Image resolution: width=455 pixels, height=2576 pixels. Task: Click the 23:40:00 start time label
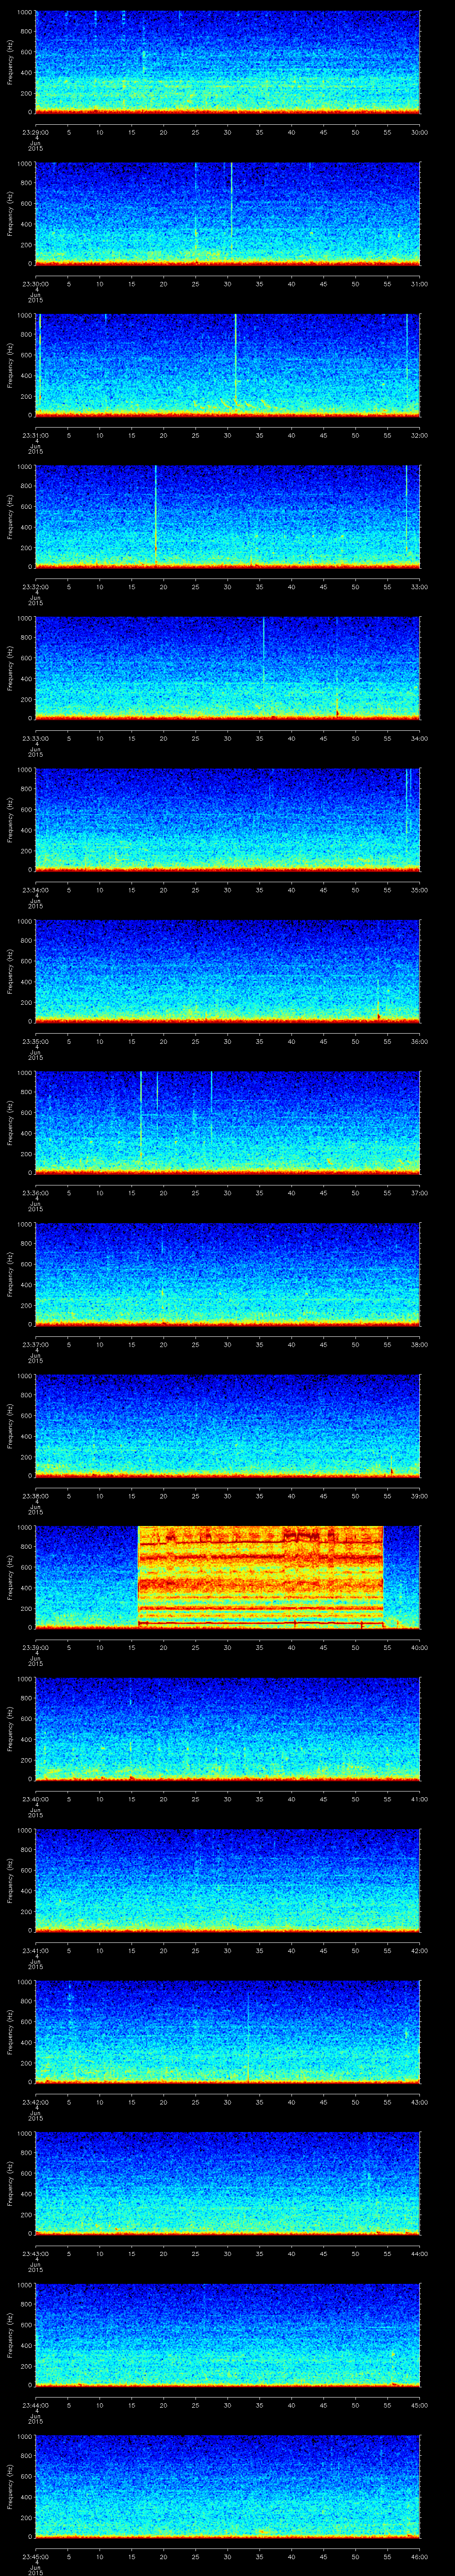[35, 1800]
